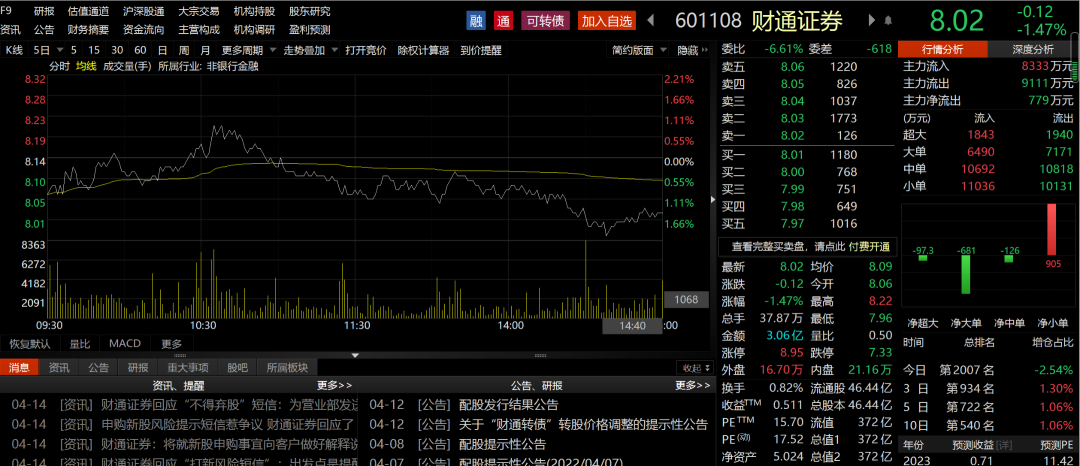Click 恢复默认 button below chart
Image resolution: width=1080 pixels, height=466 pixels.
click(30, 343)
